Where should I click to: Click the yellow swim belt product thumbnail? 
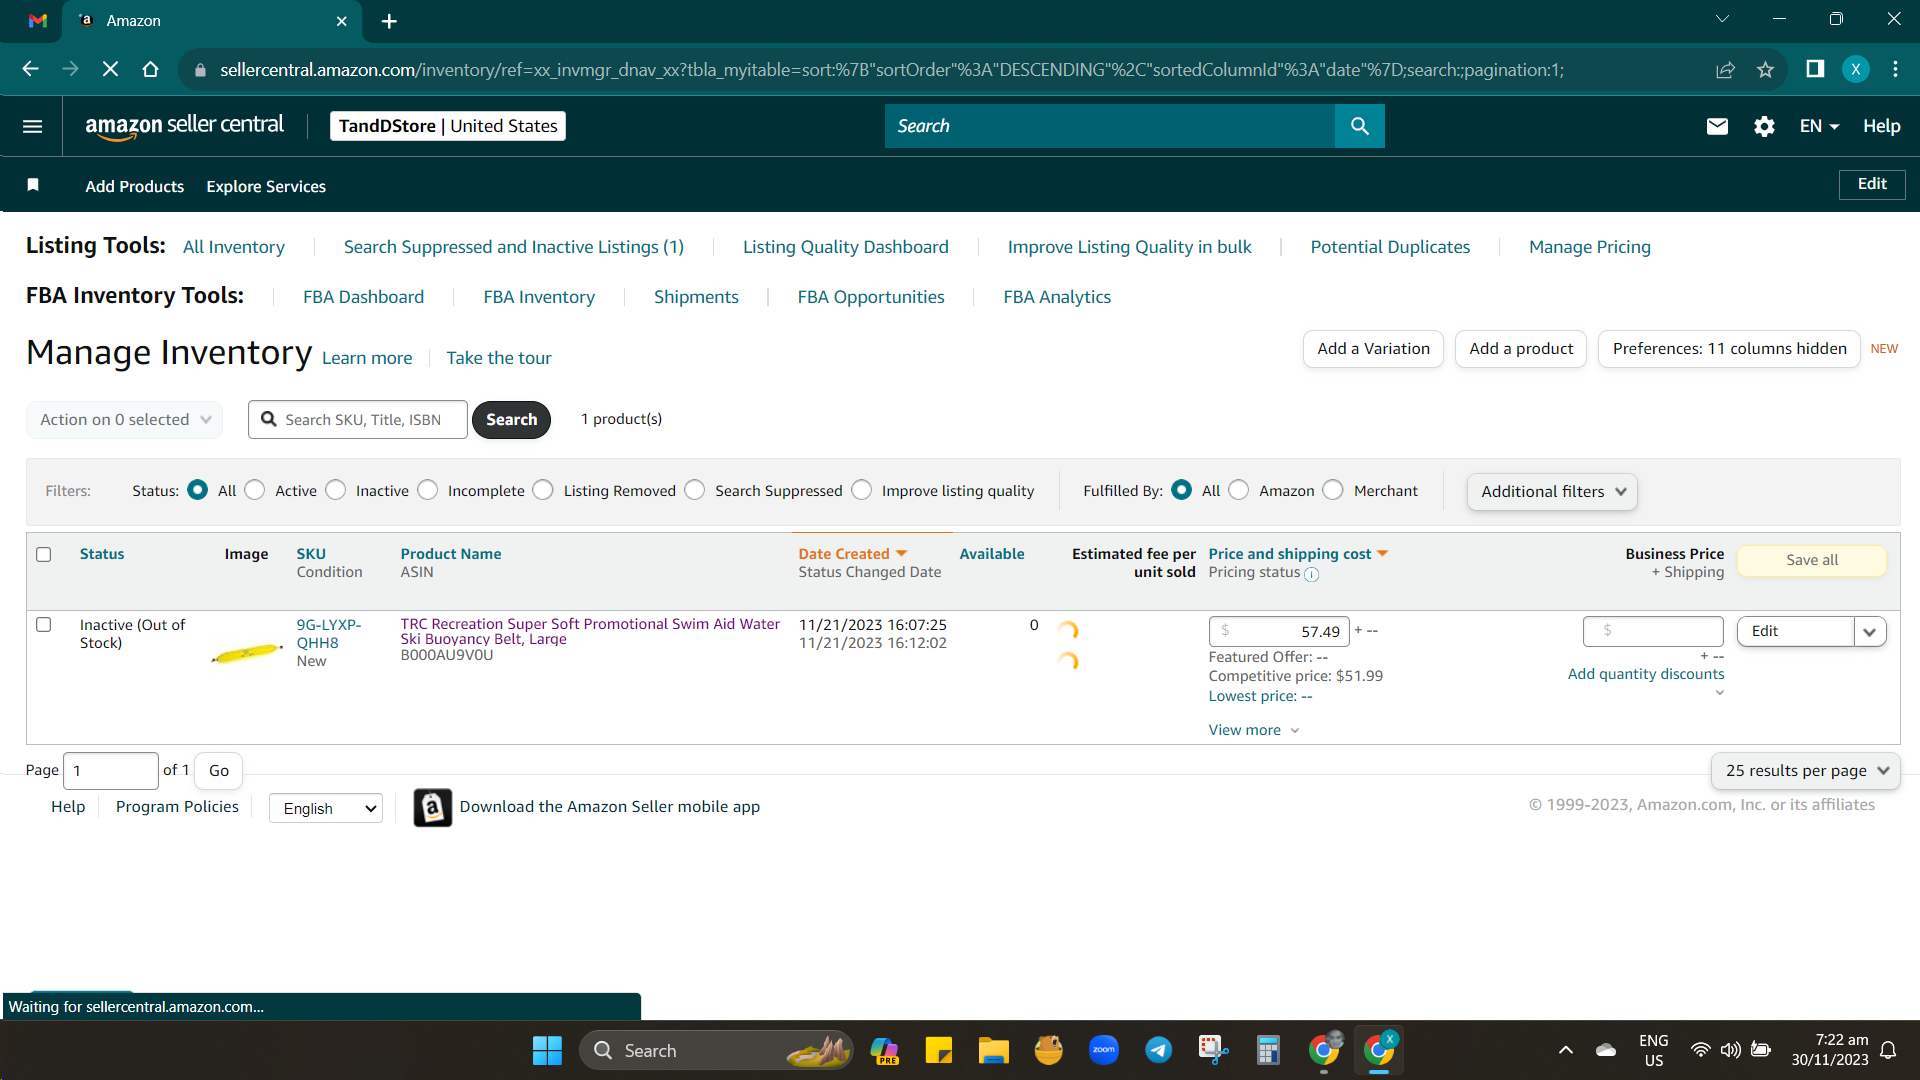click(x=247, y=653)
